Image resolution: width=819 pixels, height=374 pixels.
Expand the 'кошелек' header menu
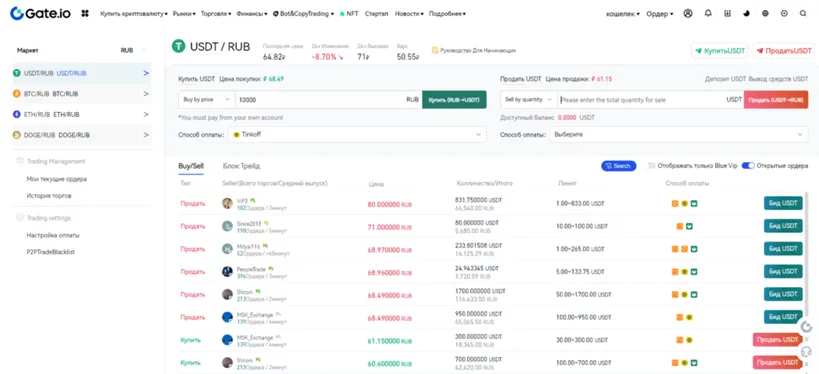tap(623, 14)
